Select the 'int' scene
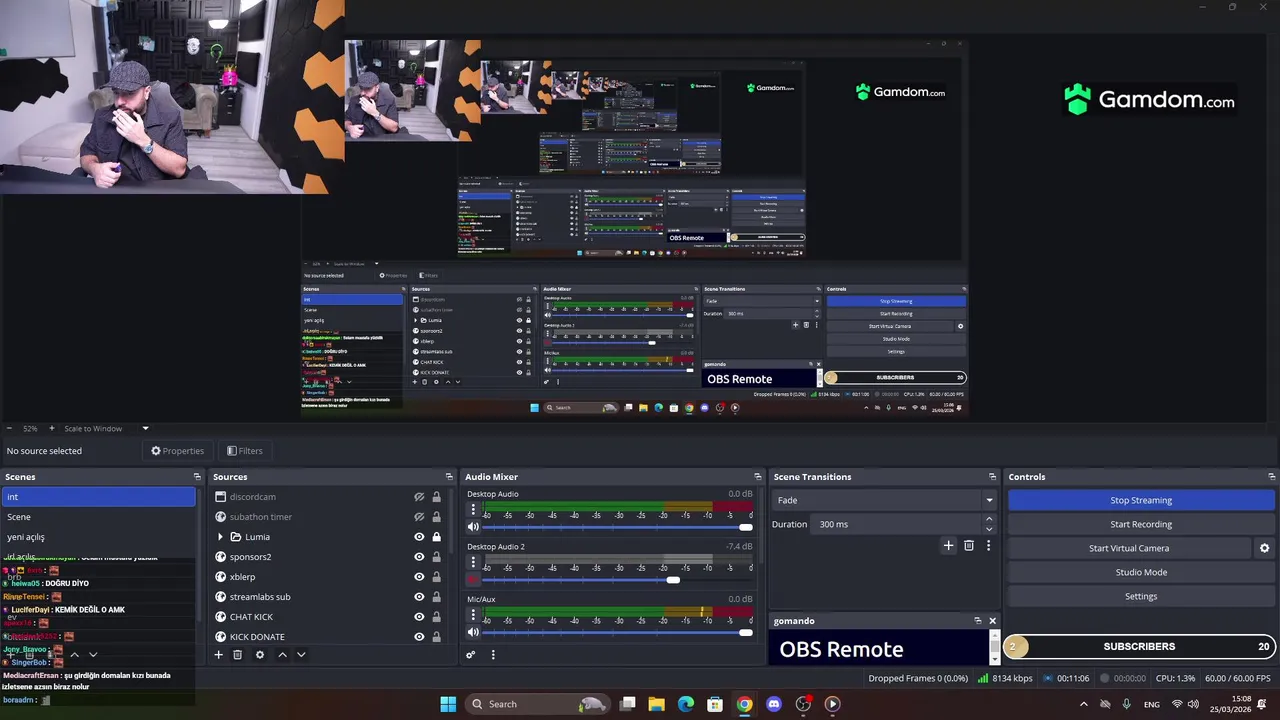Viewport: 1280px width, 720px height. (99, 497)
